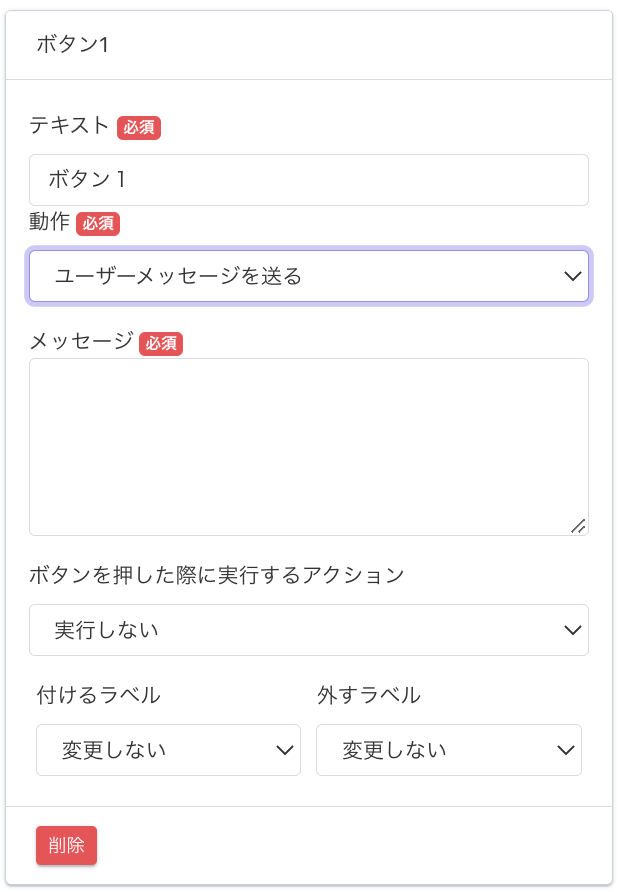Click the 必須 badge beside 動作
This screenshot has width=624, height=892.
pyautogui.click(x=98, y=224)
